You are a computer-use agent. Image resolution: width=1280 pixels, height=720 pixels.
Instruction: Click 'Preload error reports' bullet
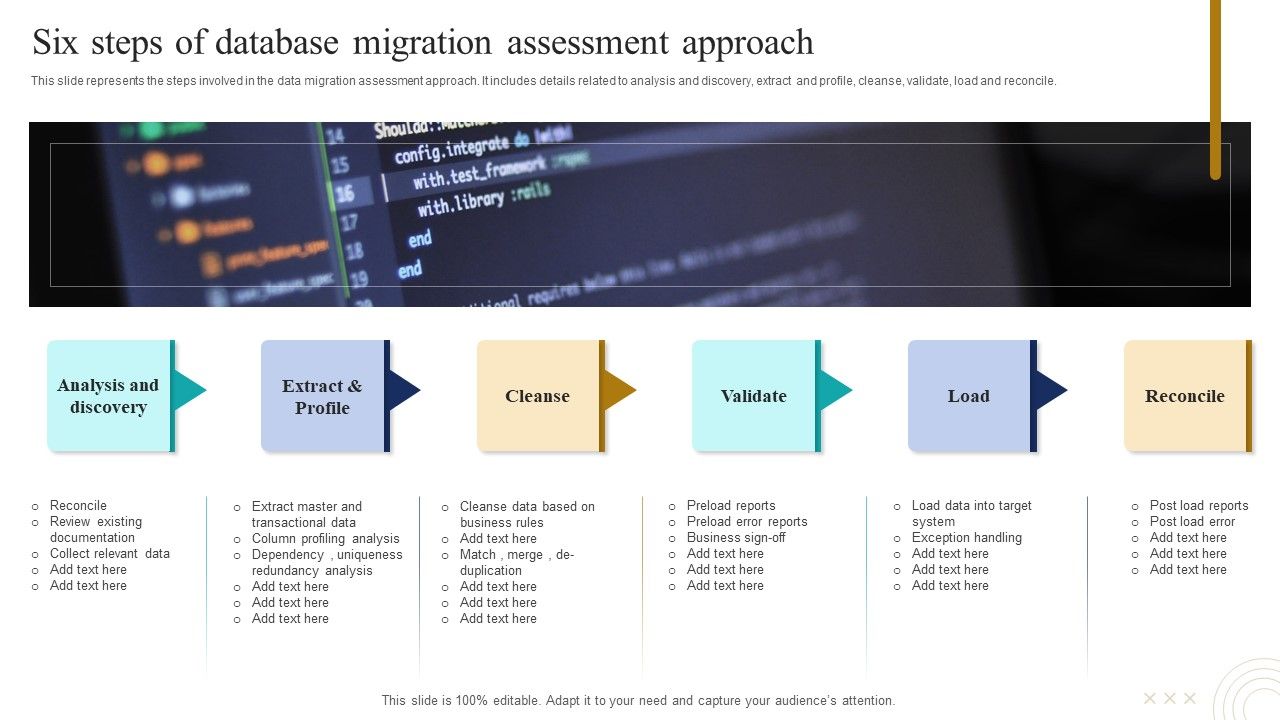pos(747,522)
